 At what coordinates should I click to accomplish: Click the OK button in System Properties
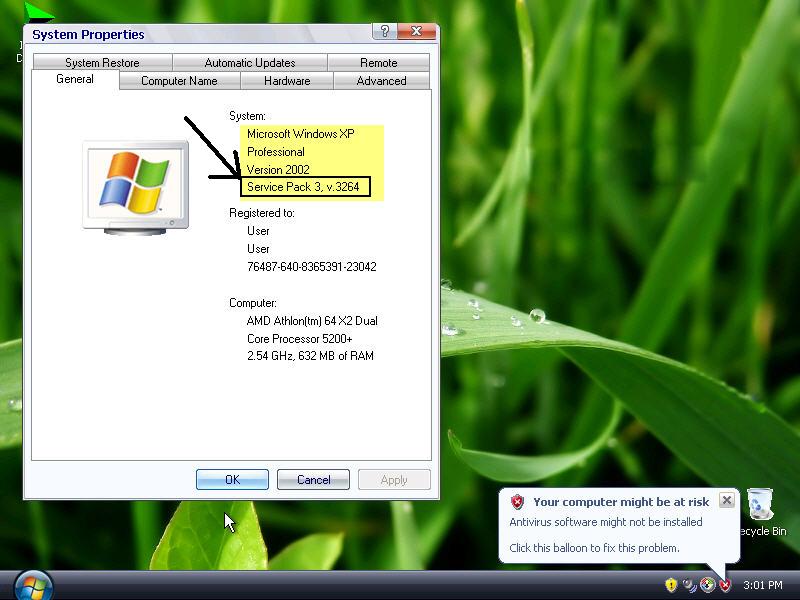click(232, 479)
